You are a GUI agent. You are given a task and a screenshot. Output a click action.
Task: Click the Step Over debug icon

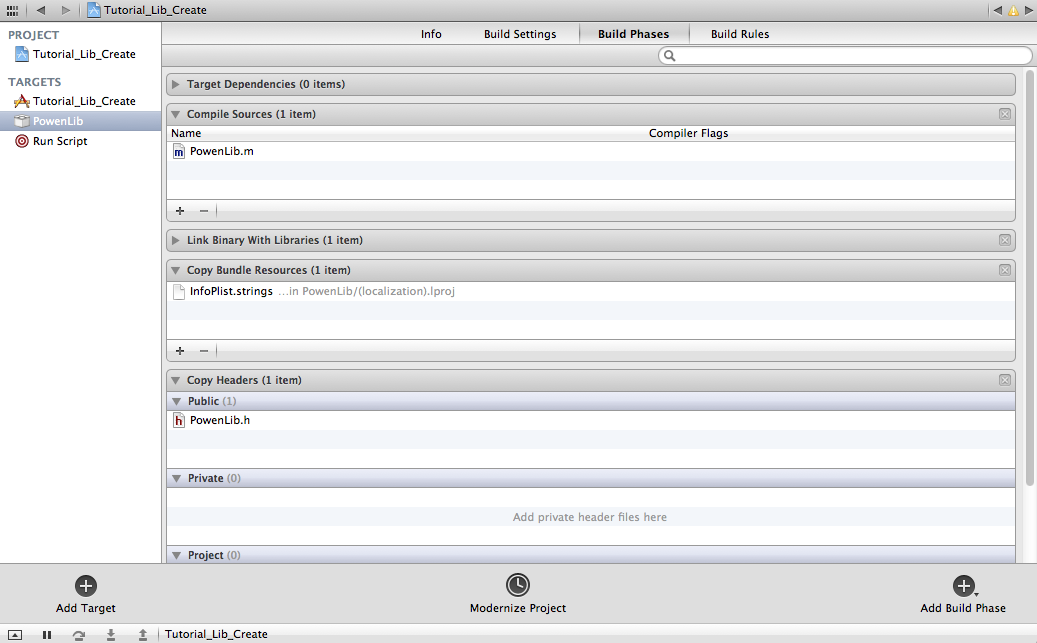pyautogui.click(x=79, y=634)
